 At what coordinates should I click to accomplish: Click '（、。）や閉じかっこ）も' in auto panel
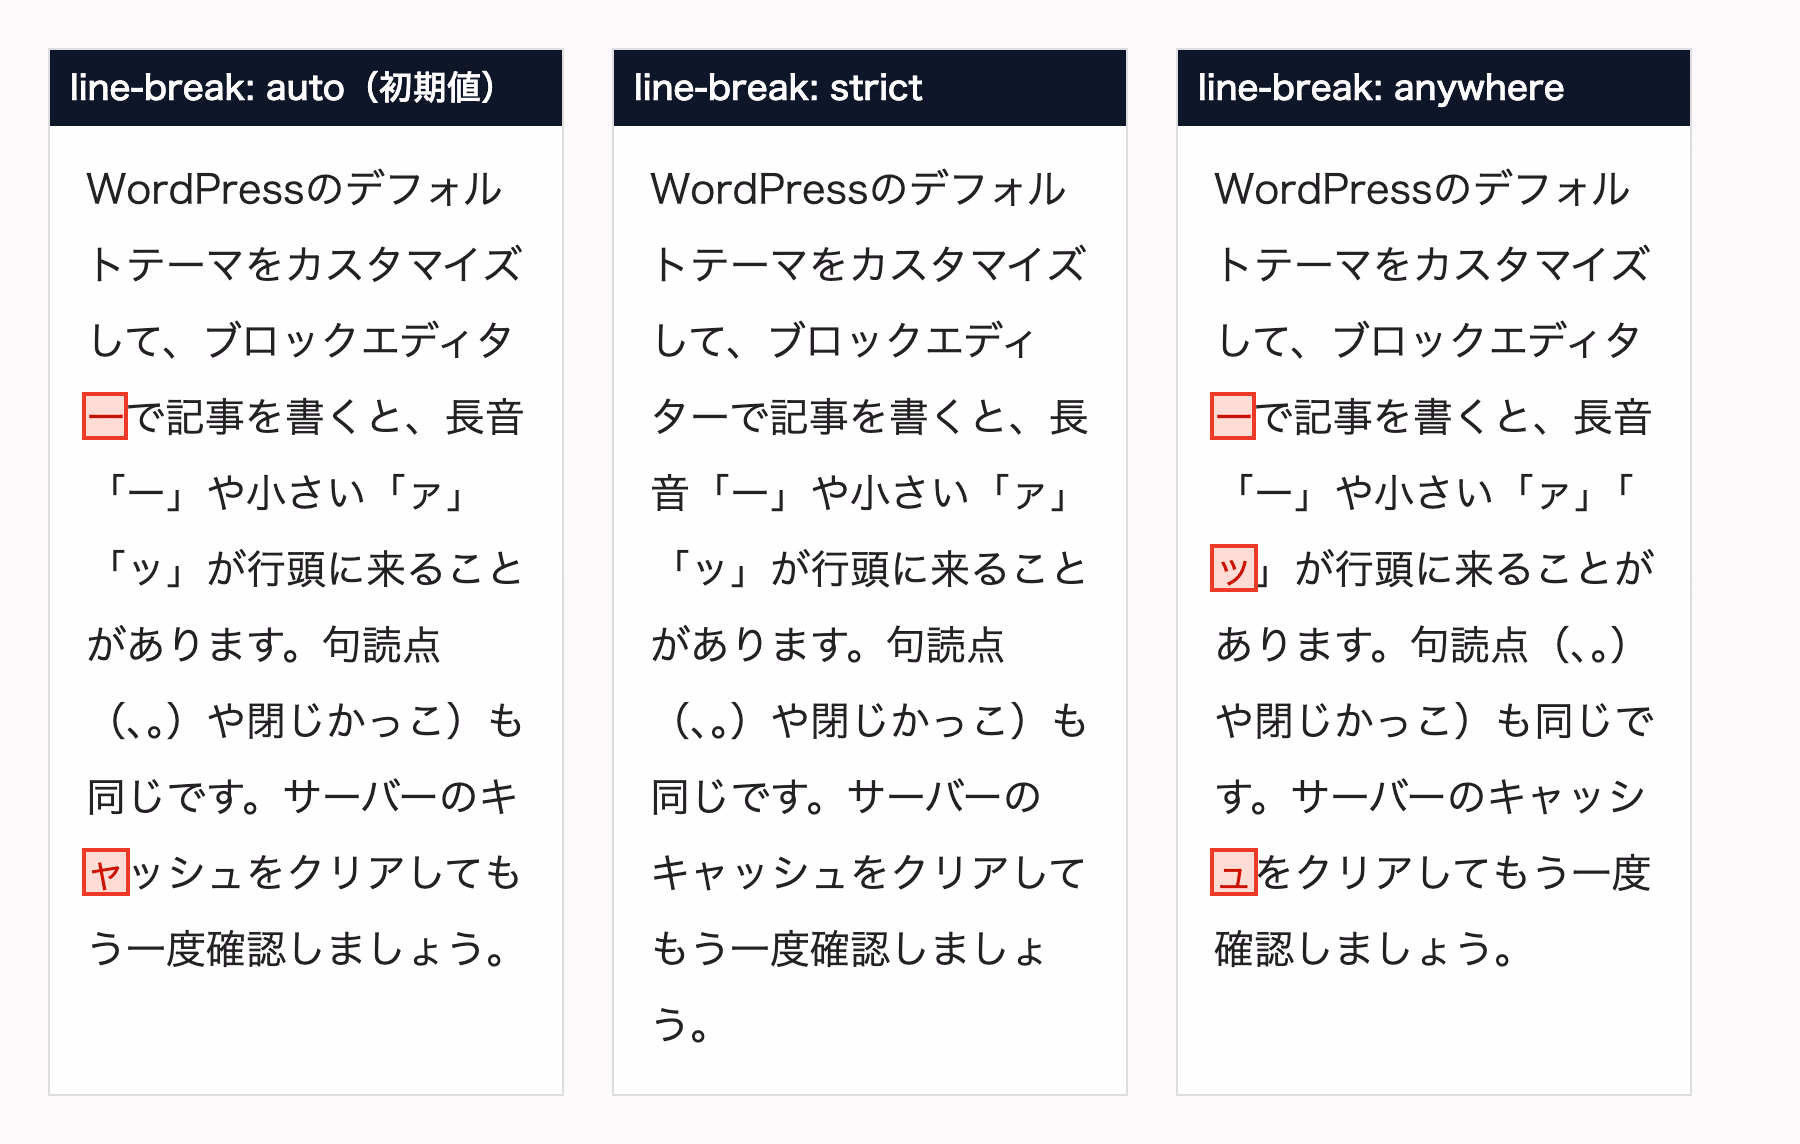(312, 721)
